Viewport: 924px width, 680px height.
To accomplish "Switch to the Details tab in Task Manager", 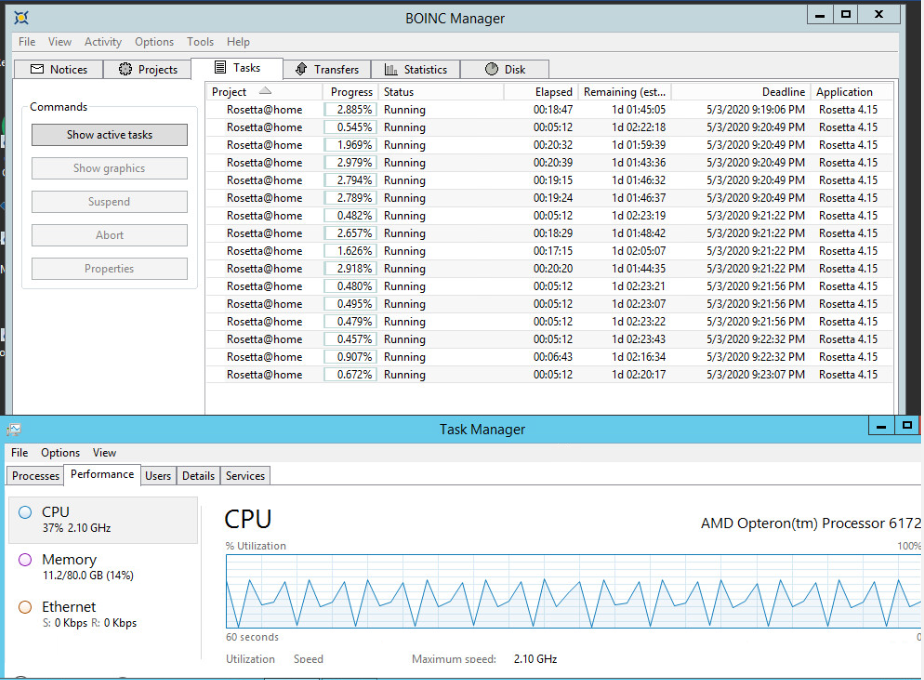I will pos(198,476).
